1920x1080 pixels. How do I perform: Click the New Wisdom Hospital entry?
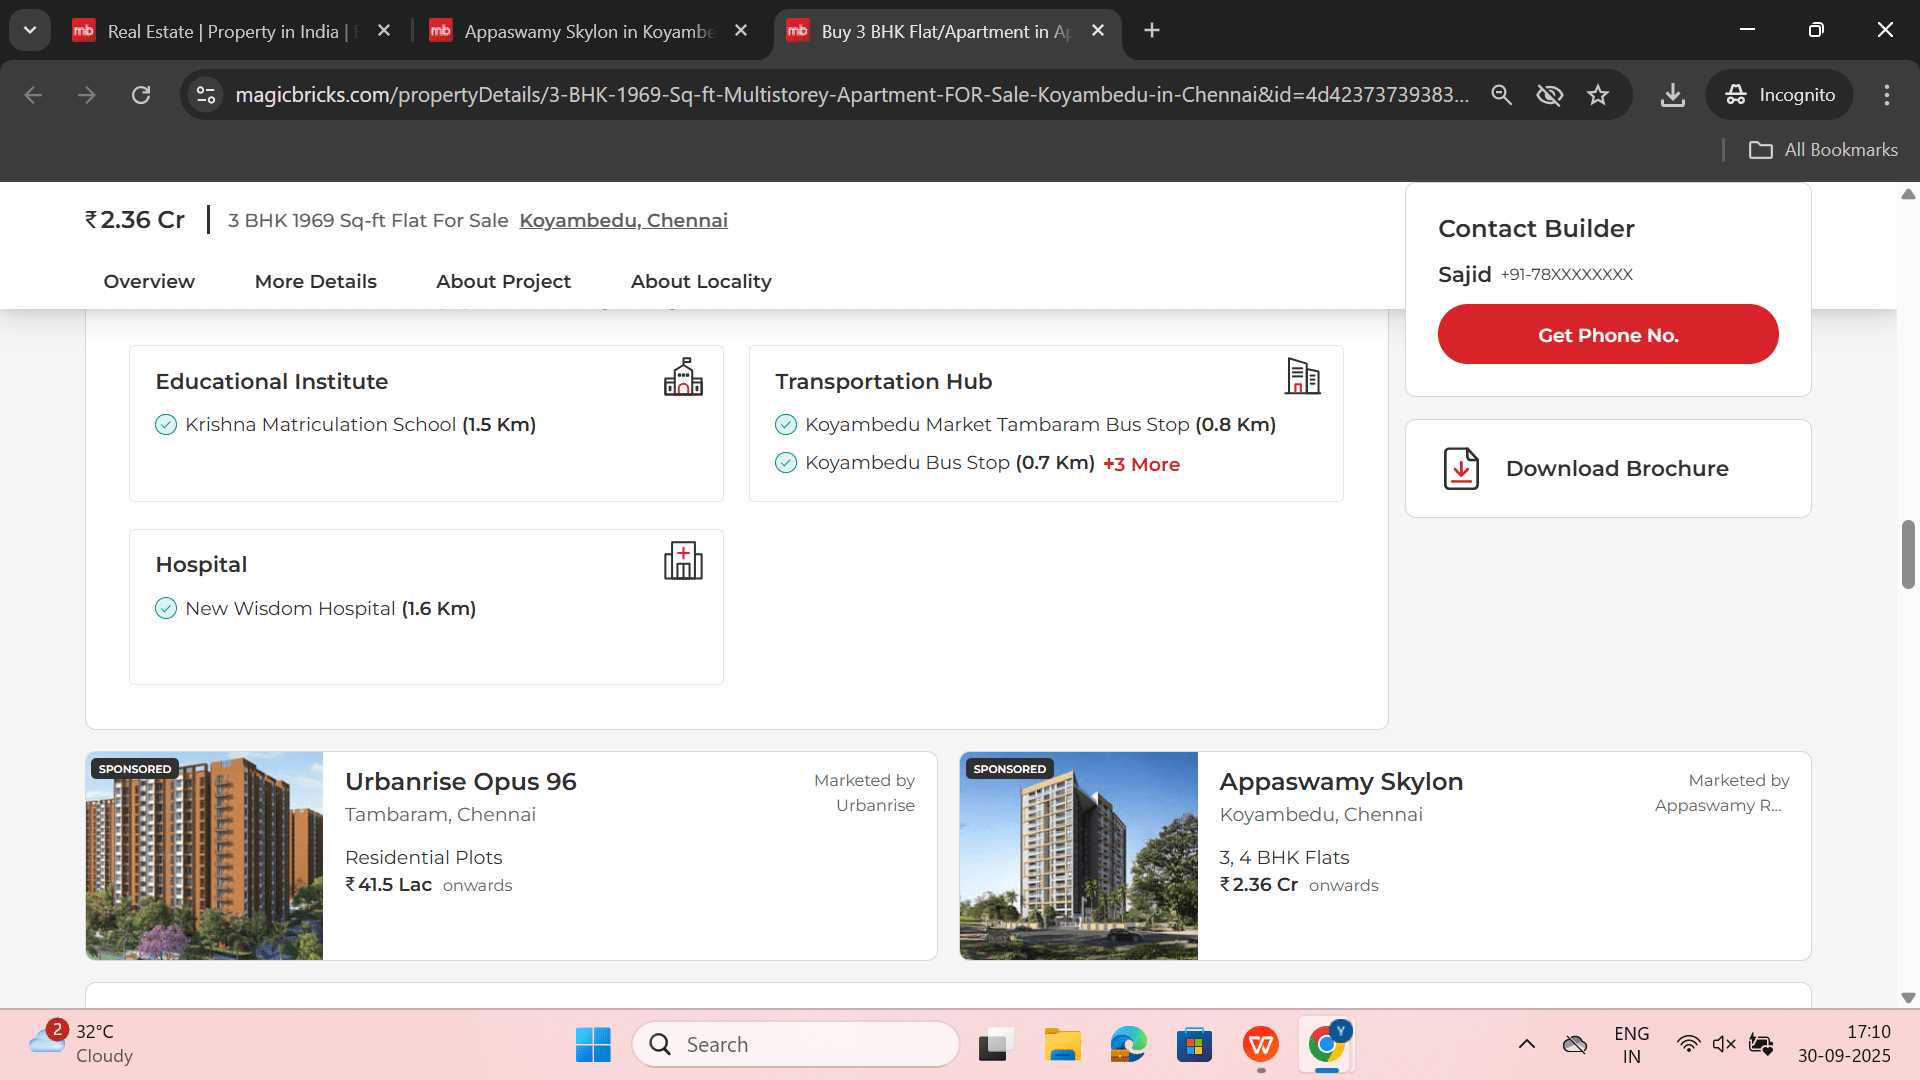(316, 609)
